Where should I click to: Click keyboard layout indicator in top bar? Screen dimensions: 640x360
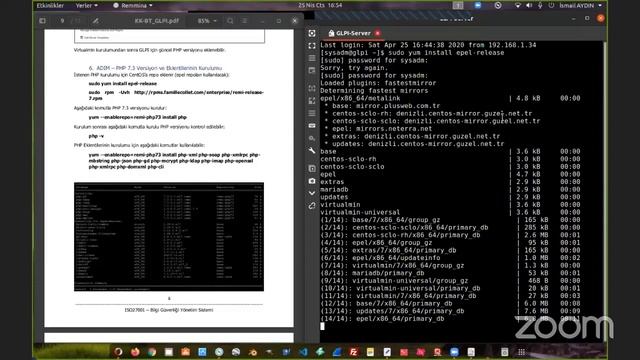tap(458, 5)
